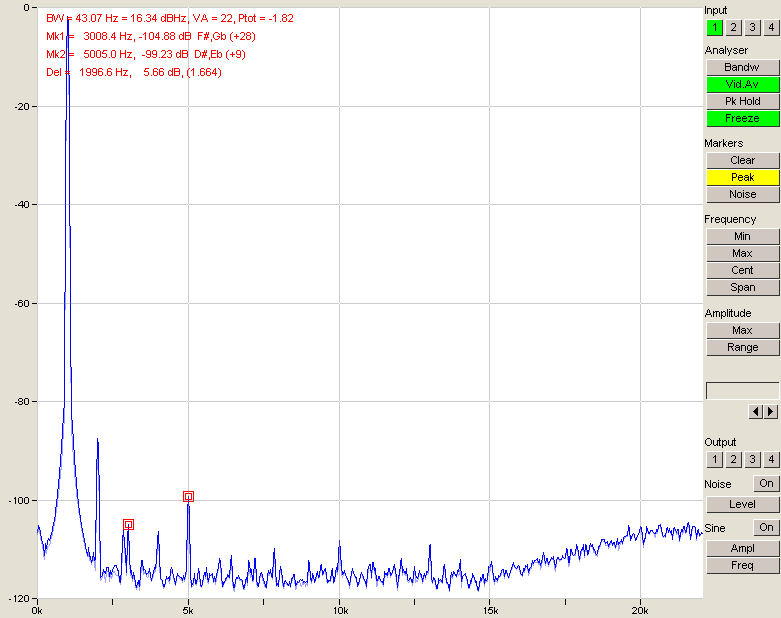This screenshot has width=781, height=618.
Task: Click the -20 amplitude axis label
Action: pyautogui.click(x=22, y=107)
